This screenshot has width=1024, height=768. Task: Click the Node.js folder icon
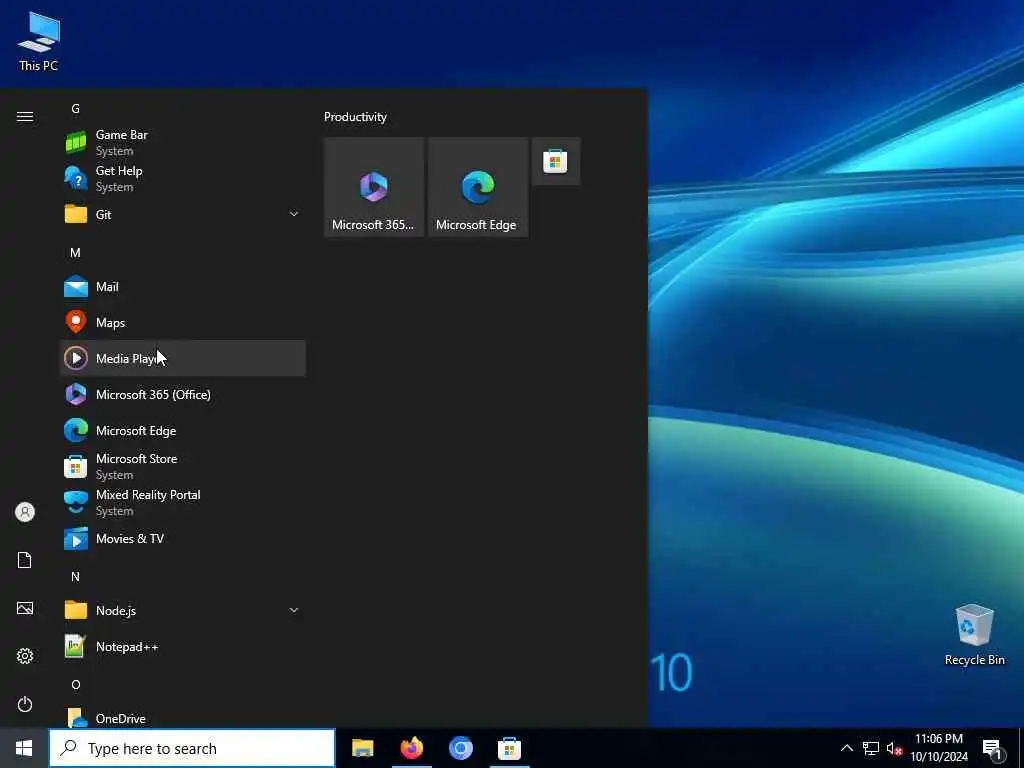tap(76, 611)
